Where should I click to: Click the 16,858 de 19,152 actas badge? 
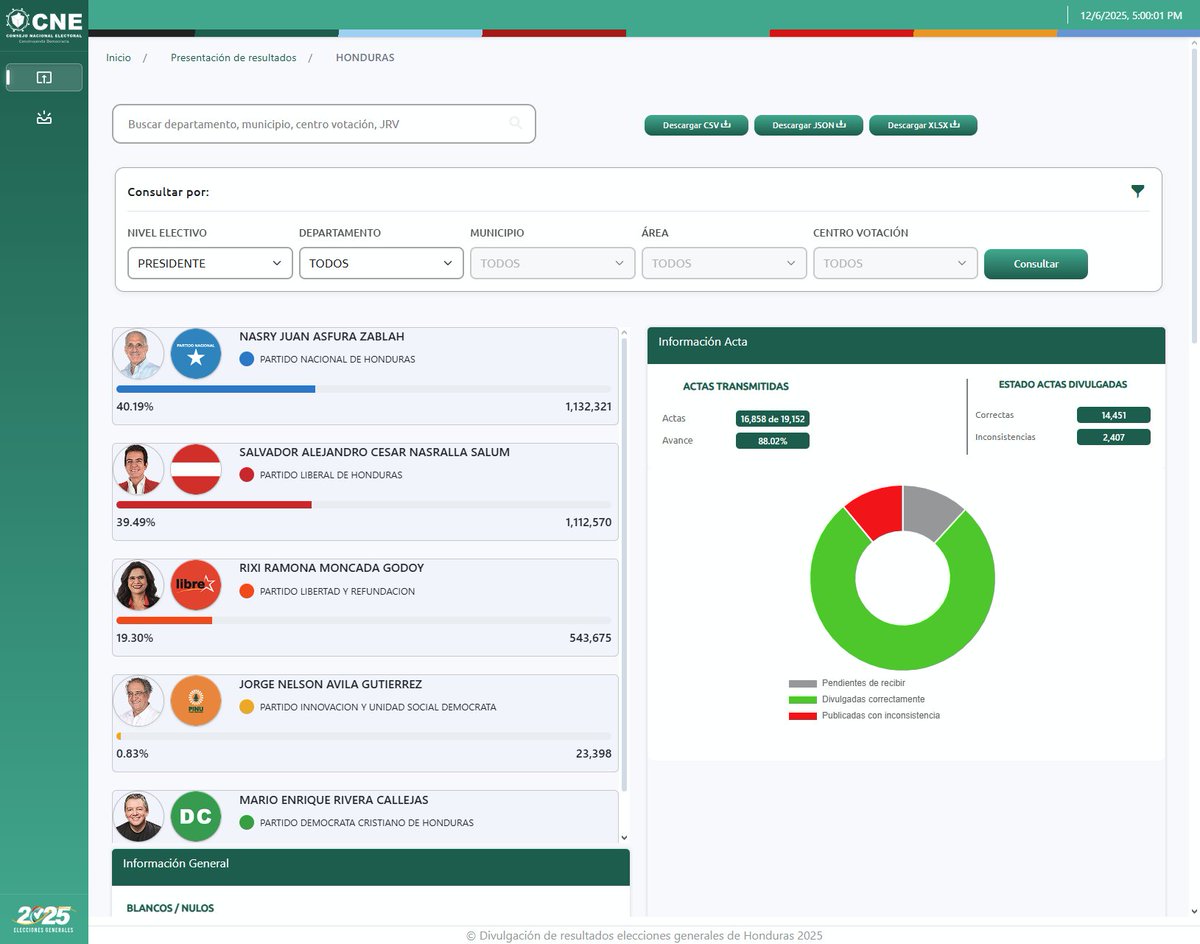[x=772, y=419]
